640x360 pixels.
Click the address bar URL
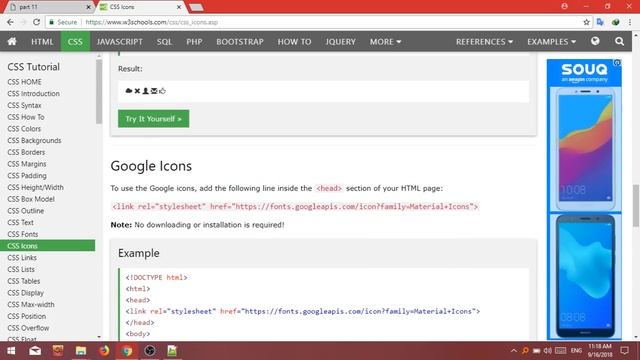pos(152,22)
